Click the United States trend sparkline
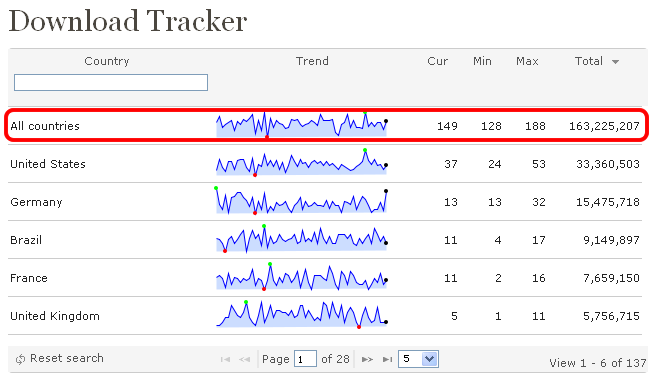The height and width of the screenshot is (383, 655). coord(302,162)
